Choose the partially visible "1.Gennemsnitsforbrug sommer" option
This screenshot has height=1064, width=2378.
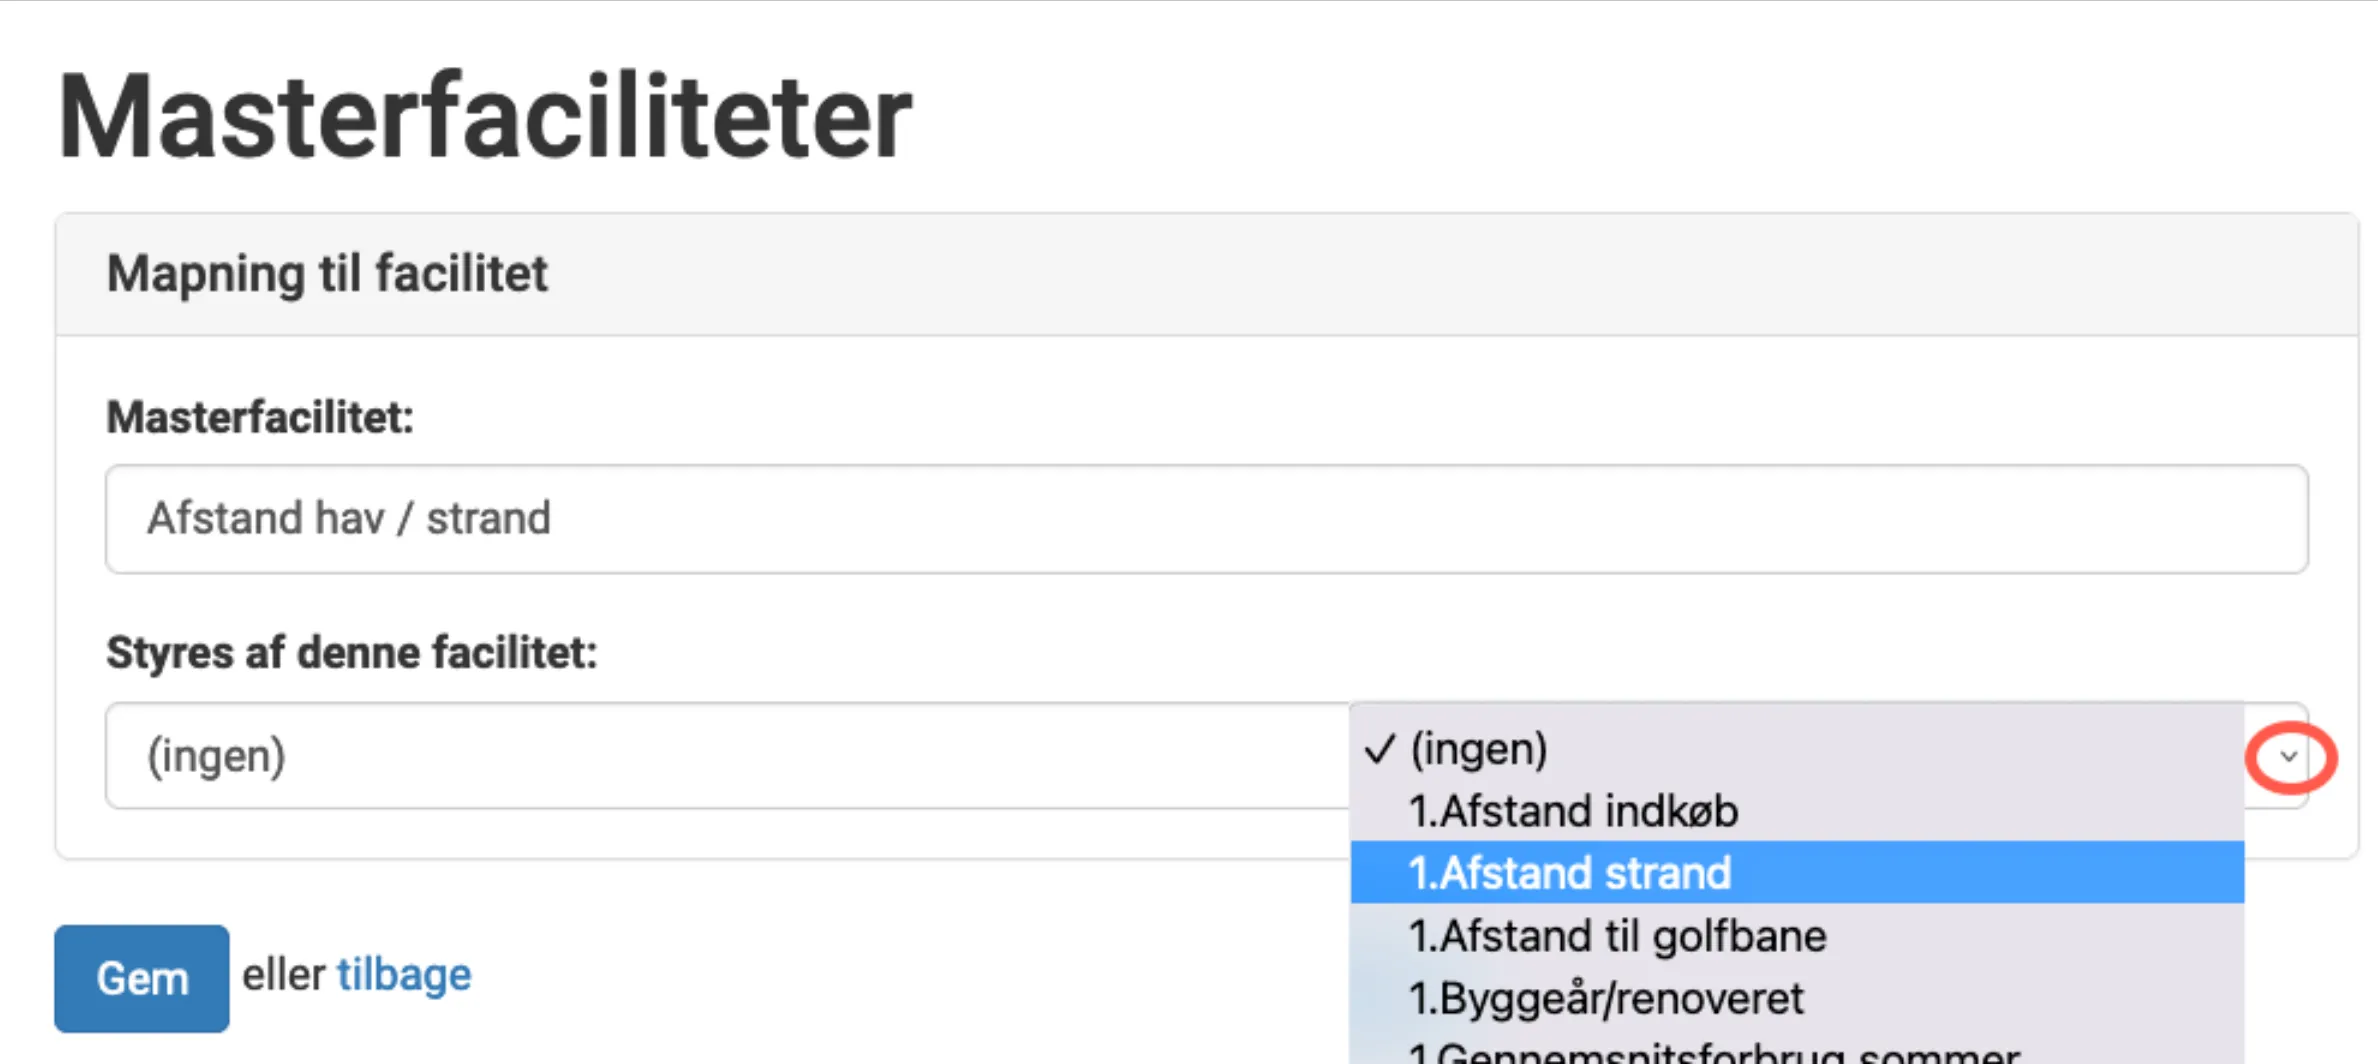click(x=1714, y=1054)
